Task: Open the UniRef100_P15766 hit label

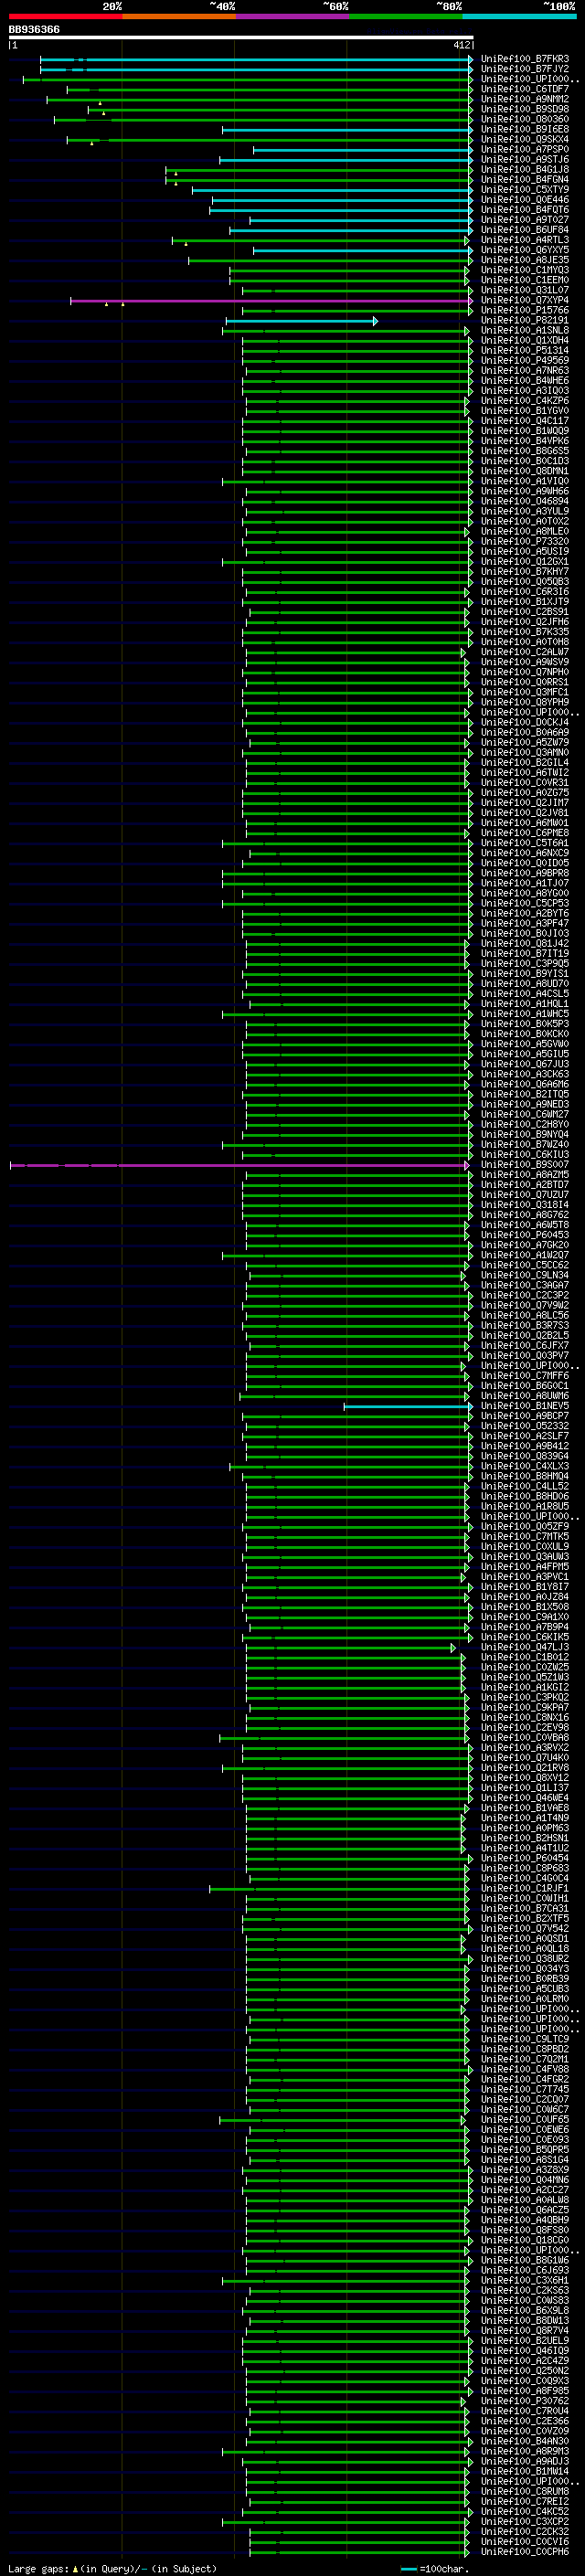Action: click(525, 310)
